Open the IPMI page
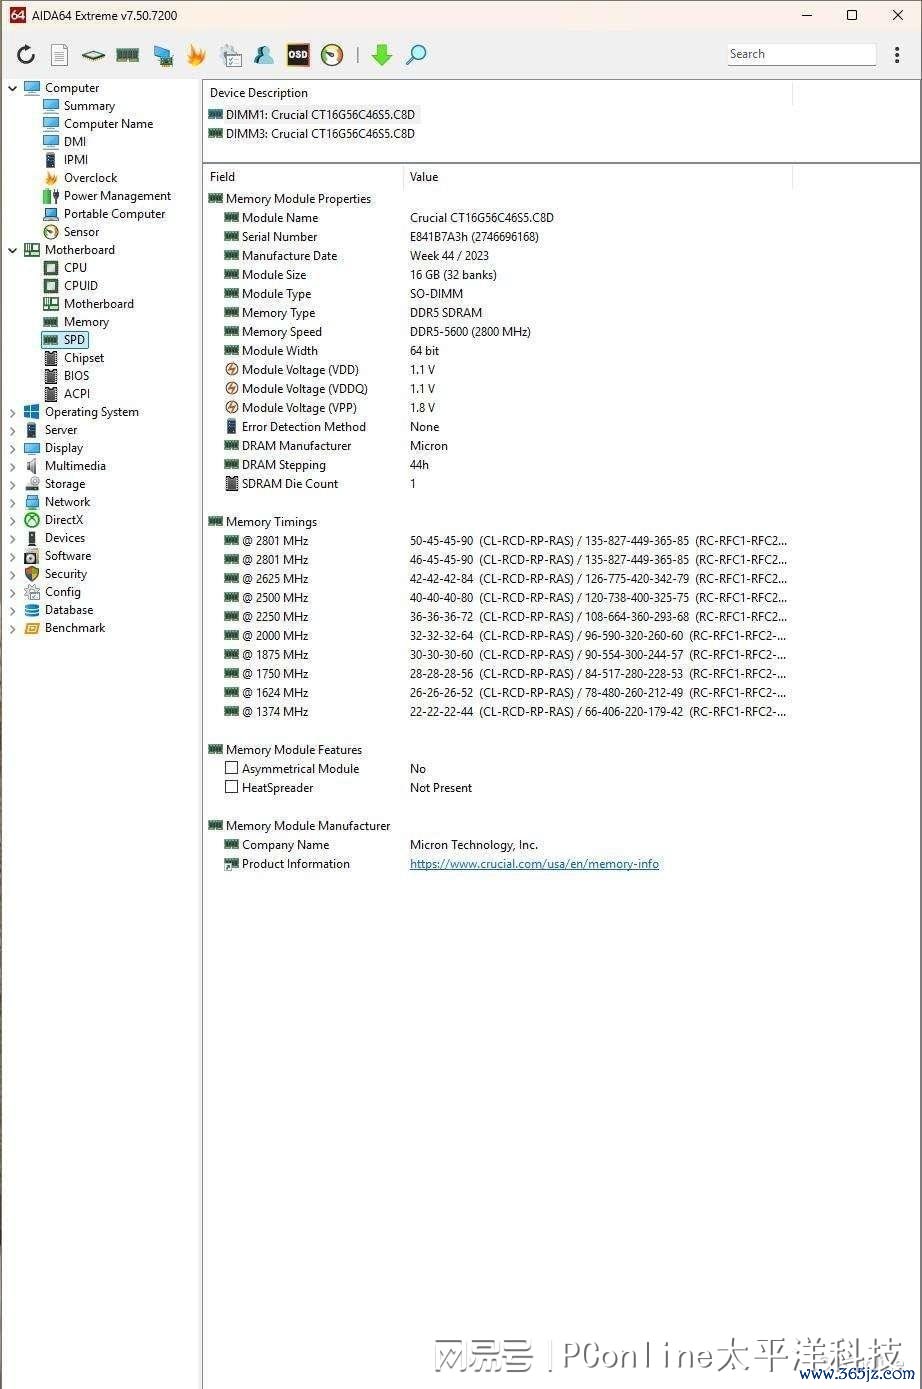Image resolution: width=922 pixels, height=1389 pixels. [x=76, y=160]
